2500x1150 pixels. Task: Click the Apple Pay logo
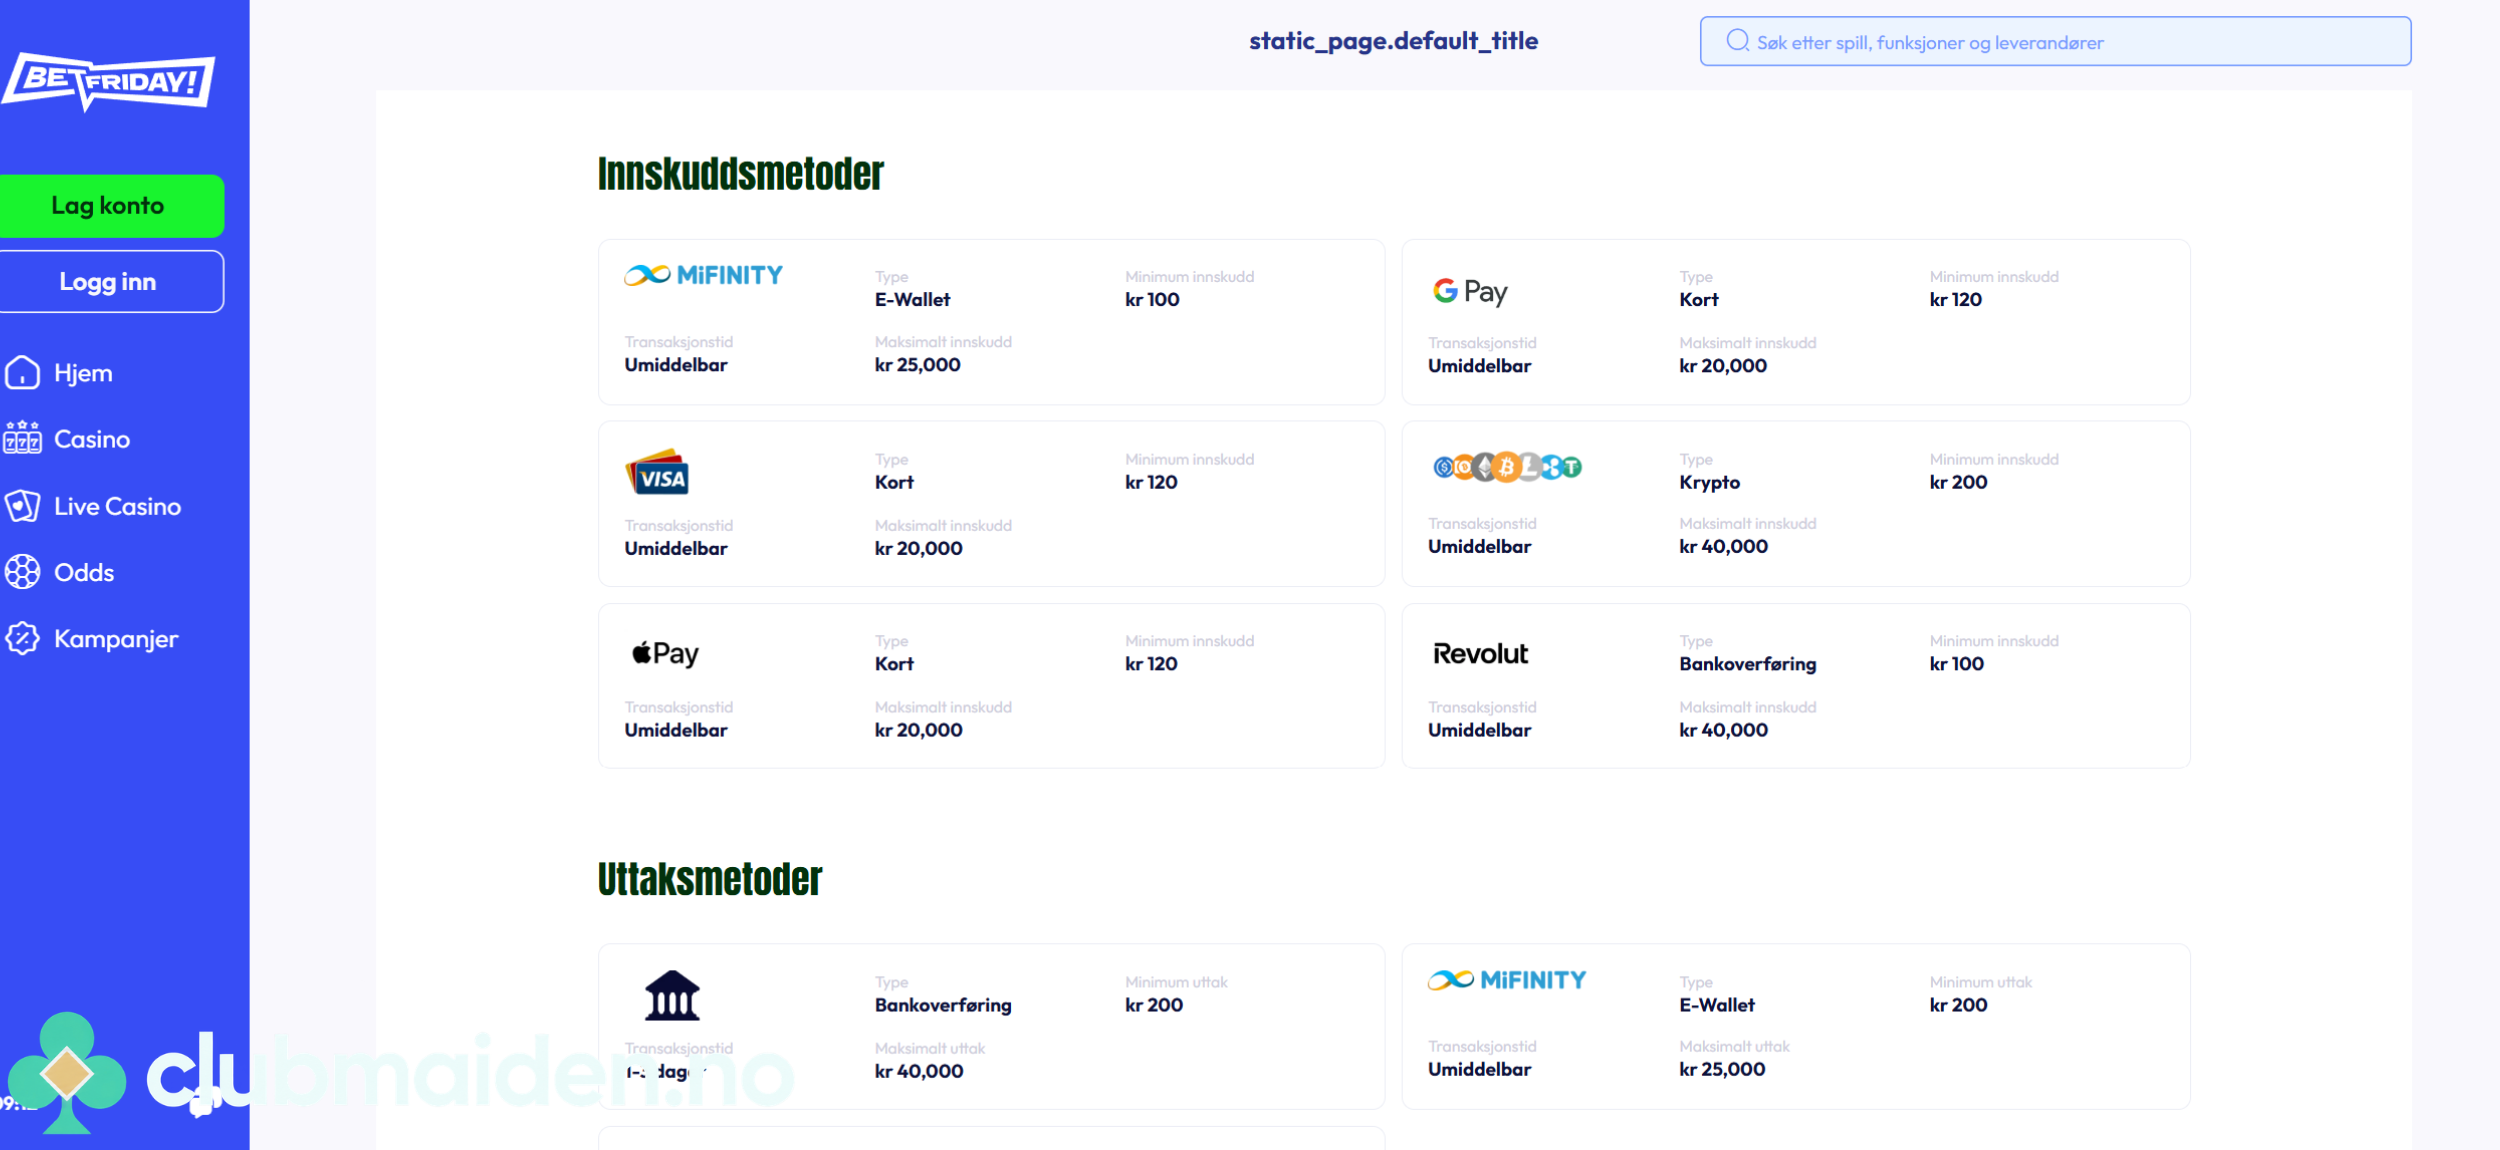(665, 654)
